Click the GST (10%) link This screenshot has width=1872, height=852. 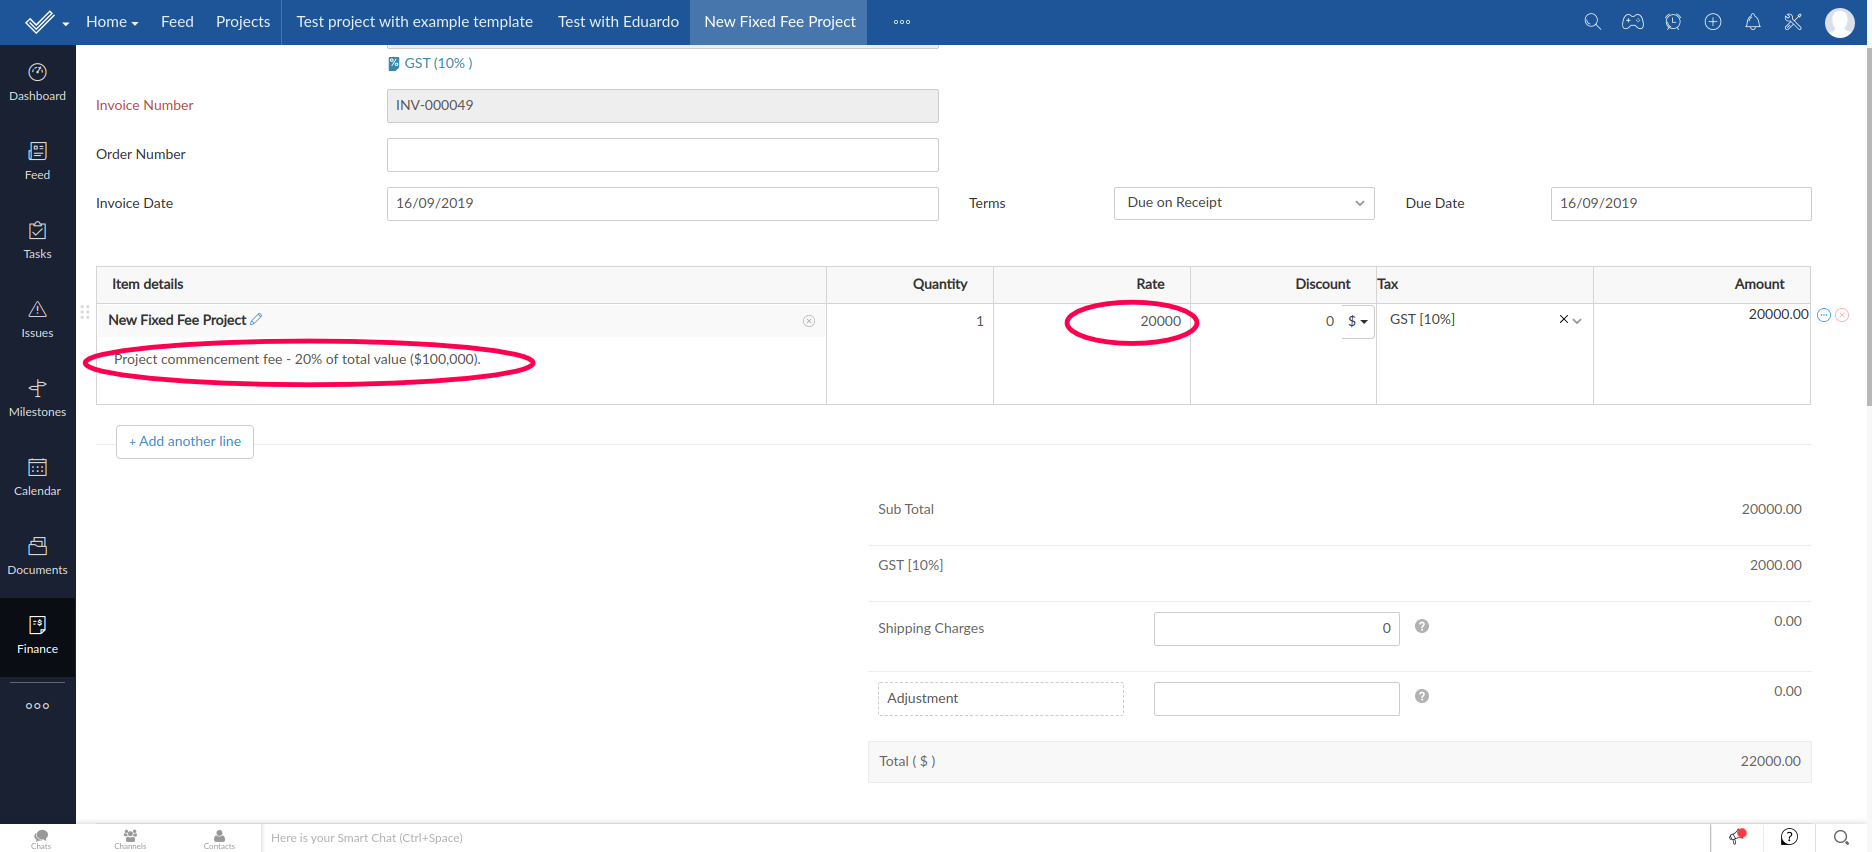click(x=438, y=63)
